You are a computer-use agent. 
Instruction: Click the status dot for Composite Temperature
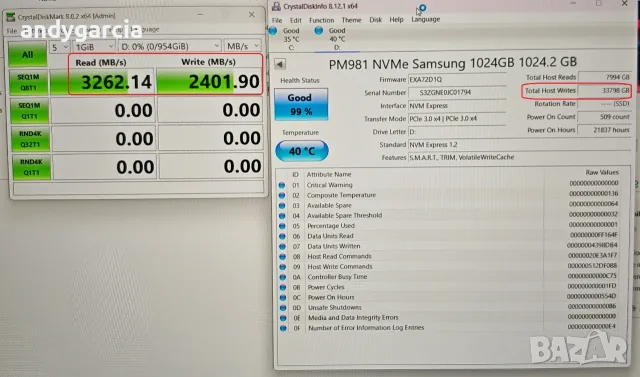click(x=282, y=195)
